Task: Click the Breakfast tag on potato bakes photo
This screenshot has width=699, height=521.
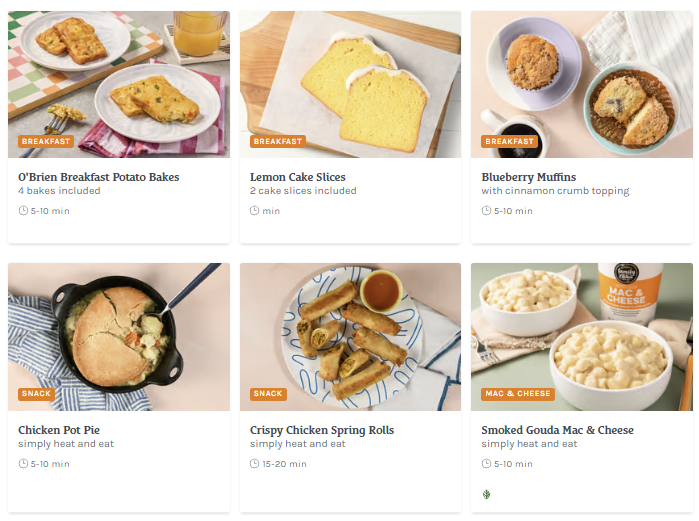Action: tap(46, 142)
